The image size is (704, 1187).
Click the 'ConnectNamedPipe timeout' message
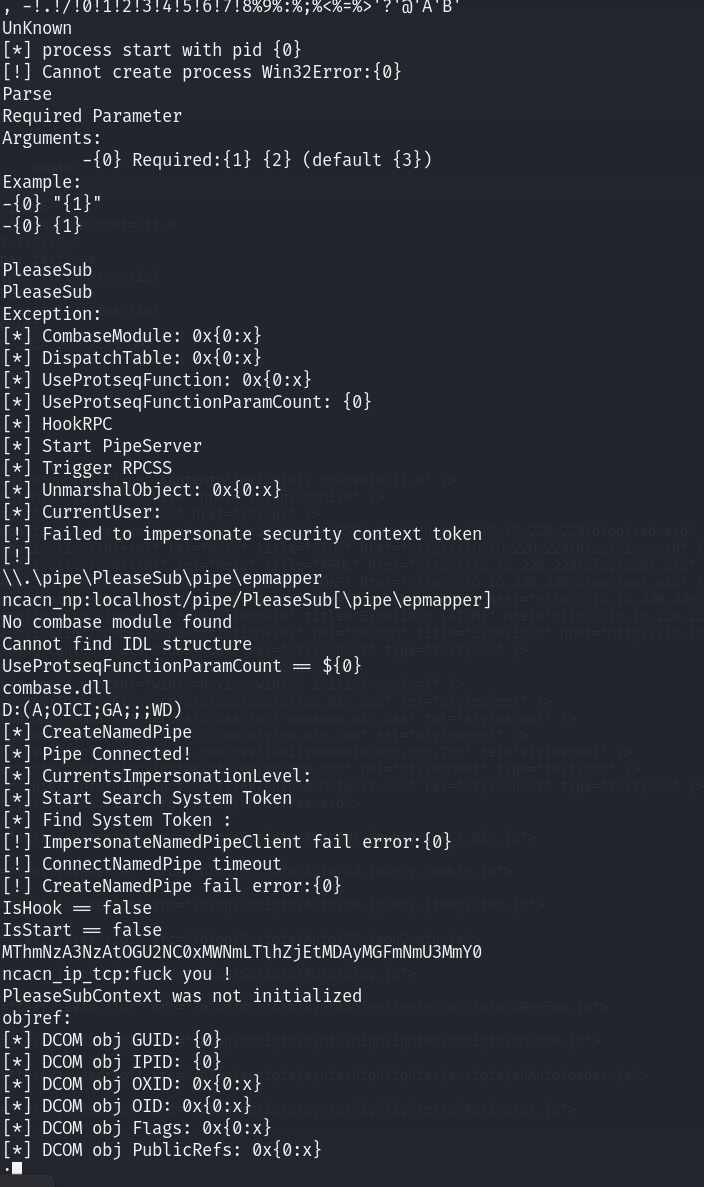click(x=142, y=864)
